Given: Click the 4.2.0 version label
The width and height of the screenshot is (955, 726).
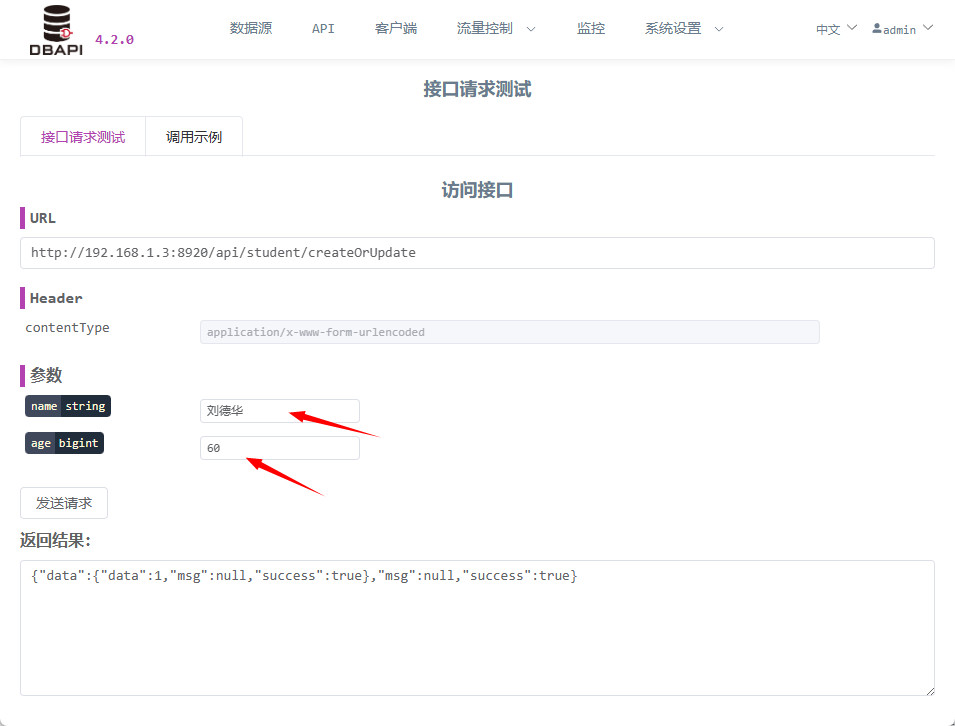Looking at the screenshot, I should tap(115, 40).
